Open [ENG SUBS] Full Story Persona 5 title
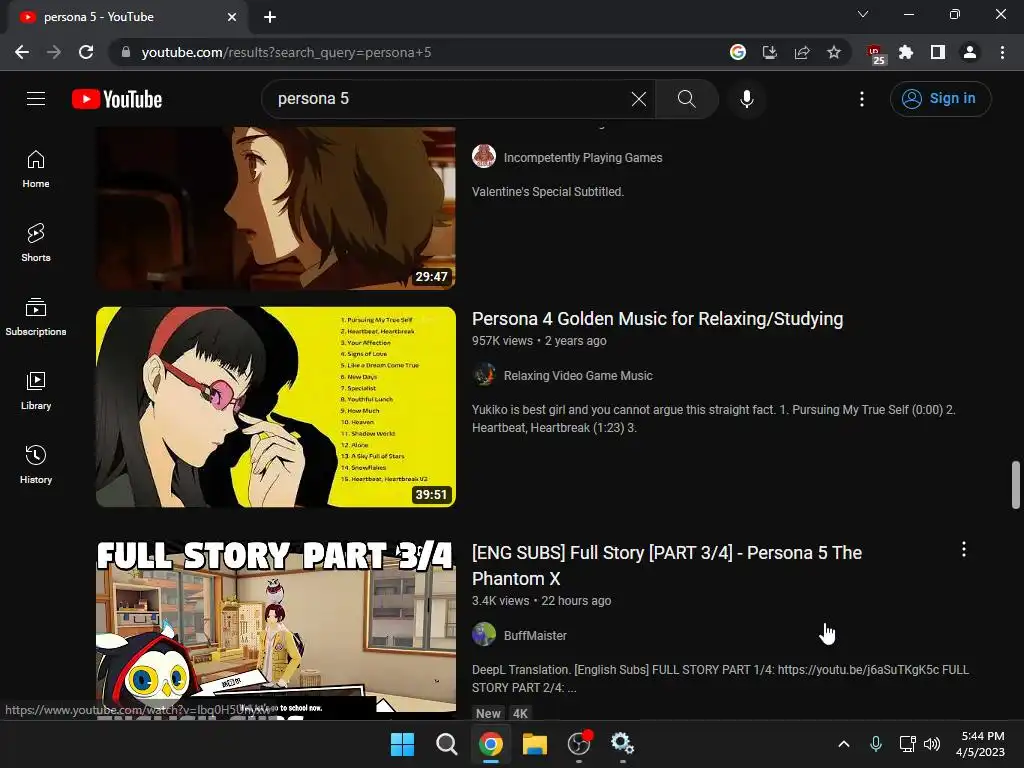 pyautogui.click(x=667, y=566)
